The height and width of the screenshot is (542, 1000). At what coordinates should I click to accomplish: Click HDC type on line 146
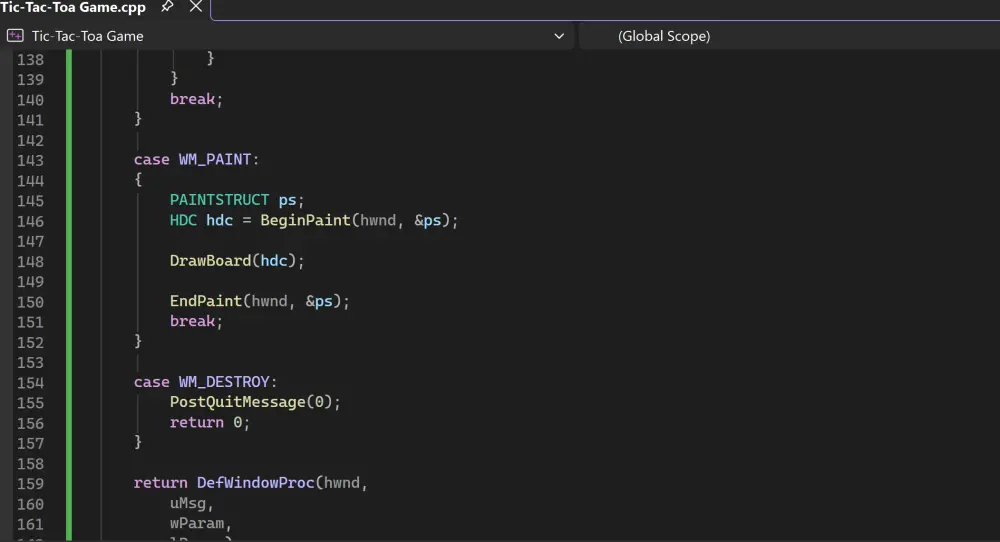(x=183, y=221)
